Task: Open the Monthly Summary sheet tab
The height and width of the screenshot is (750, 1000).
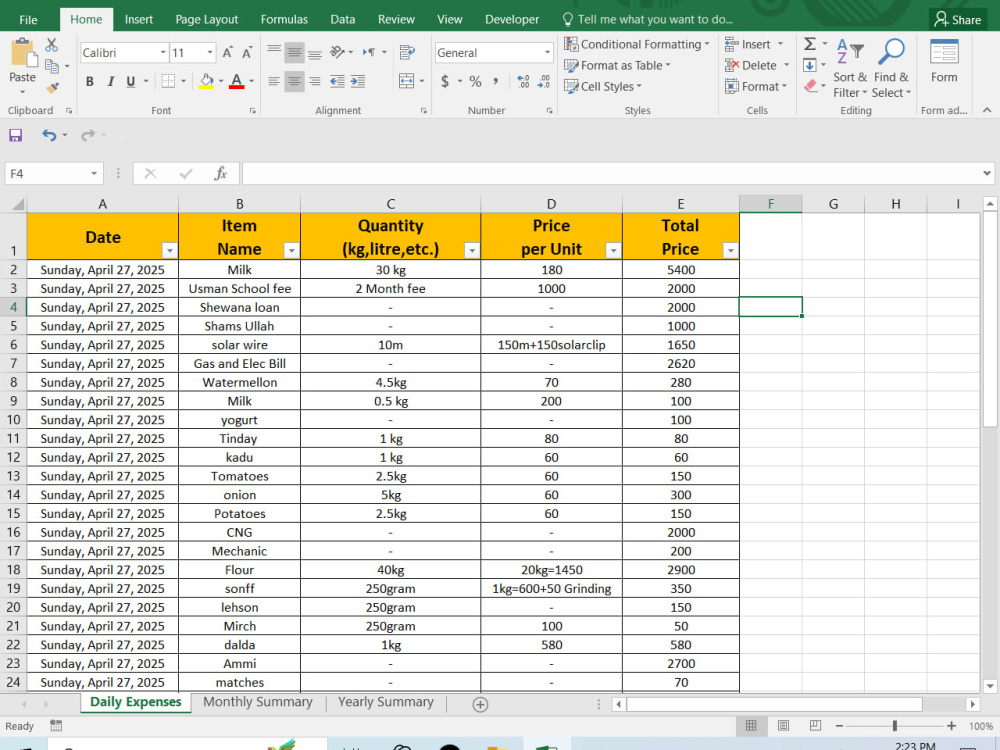Action: 258,702
